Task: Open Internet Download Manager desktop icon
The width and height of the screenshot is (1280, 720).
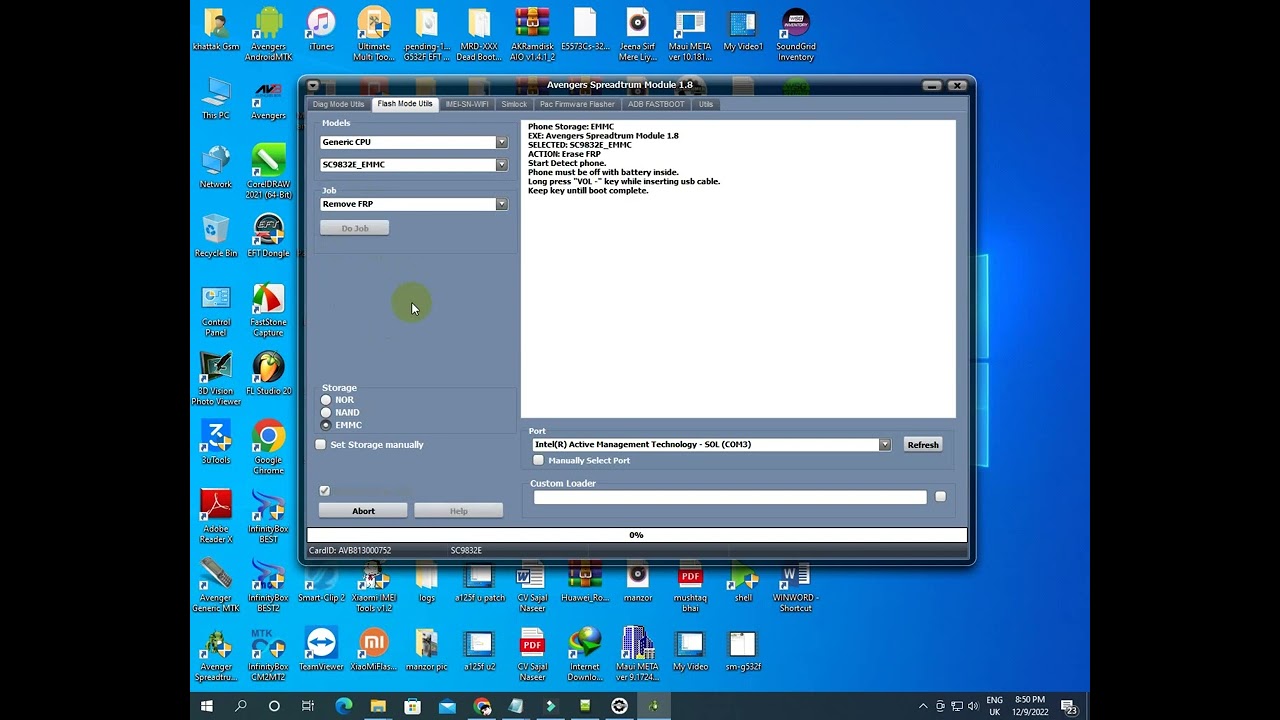Action: (585, 655)
